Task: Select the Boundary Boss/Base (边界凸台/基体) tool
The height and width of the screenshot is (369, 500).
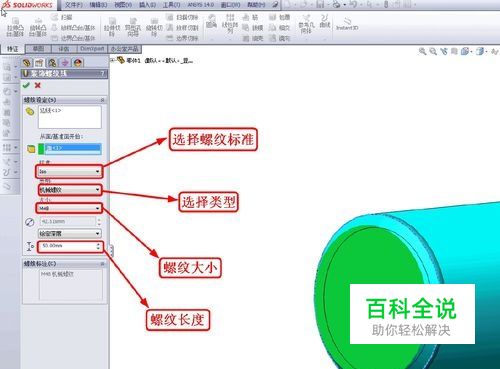Action: click(74, 38)
